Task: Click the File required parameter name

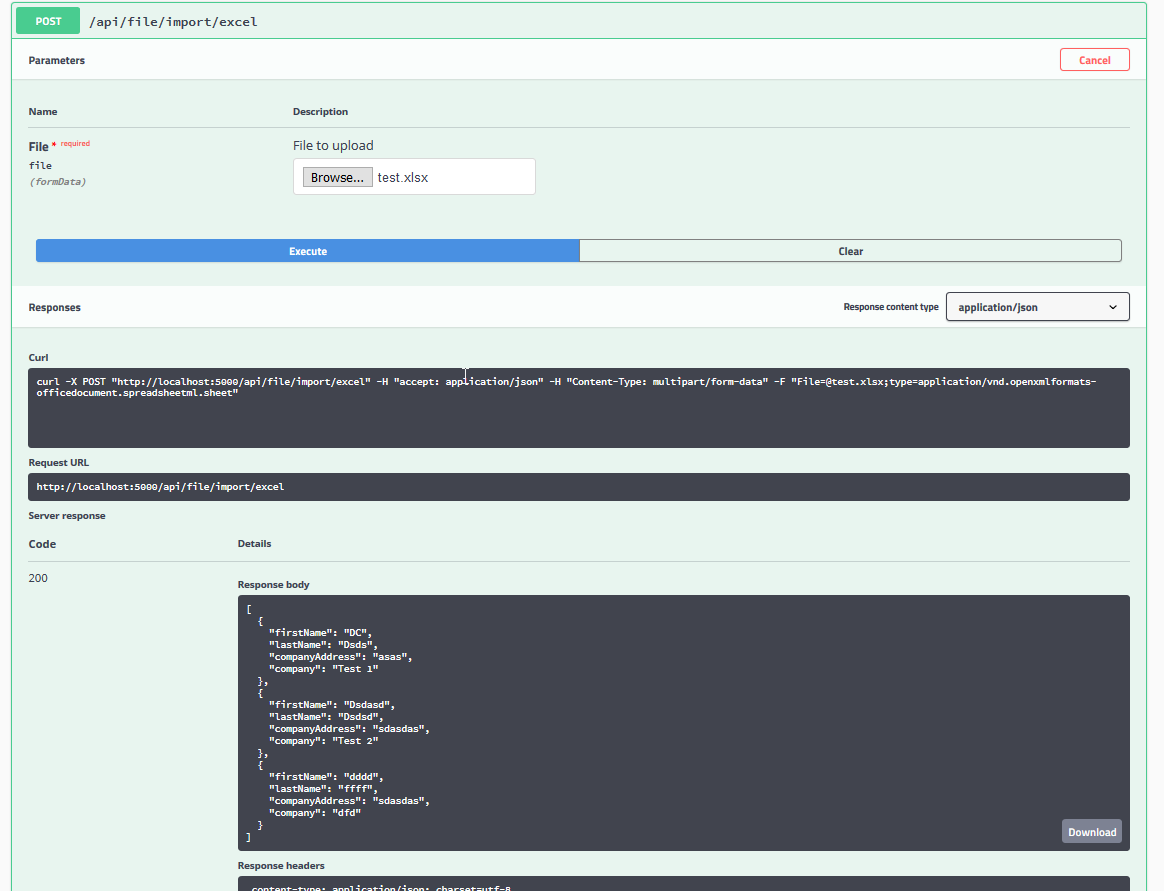Action: pyautogui.click(x=59, y=146)
